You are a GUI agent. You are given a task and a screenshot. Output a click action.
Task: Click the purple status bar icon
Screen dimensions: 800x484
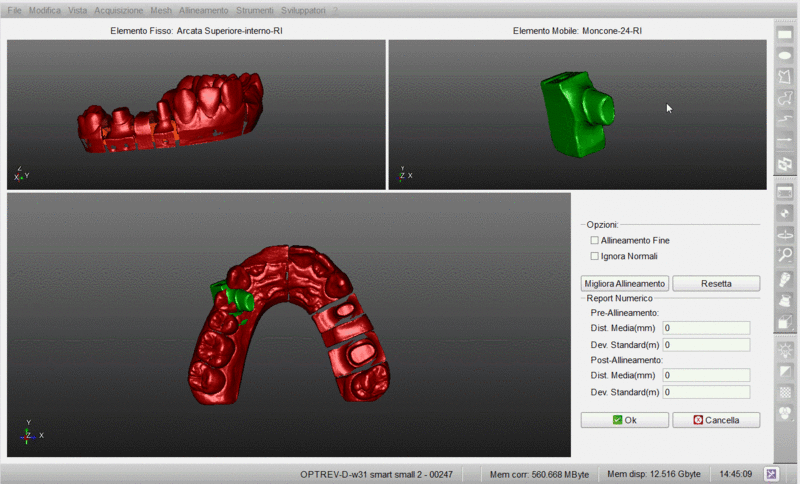(772, 474)
